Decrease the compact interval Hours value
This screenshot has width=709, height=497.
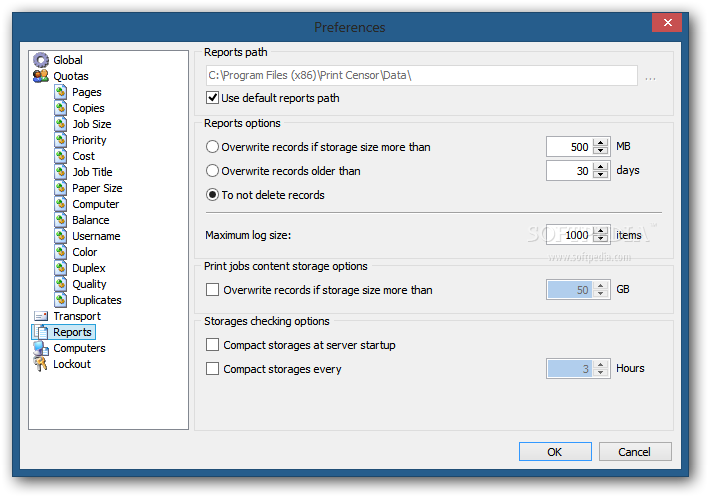click(600, 373)
